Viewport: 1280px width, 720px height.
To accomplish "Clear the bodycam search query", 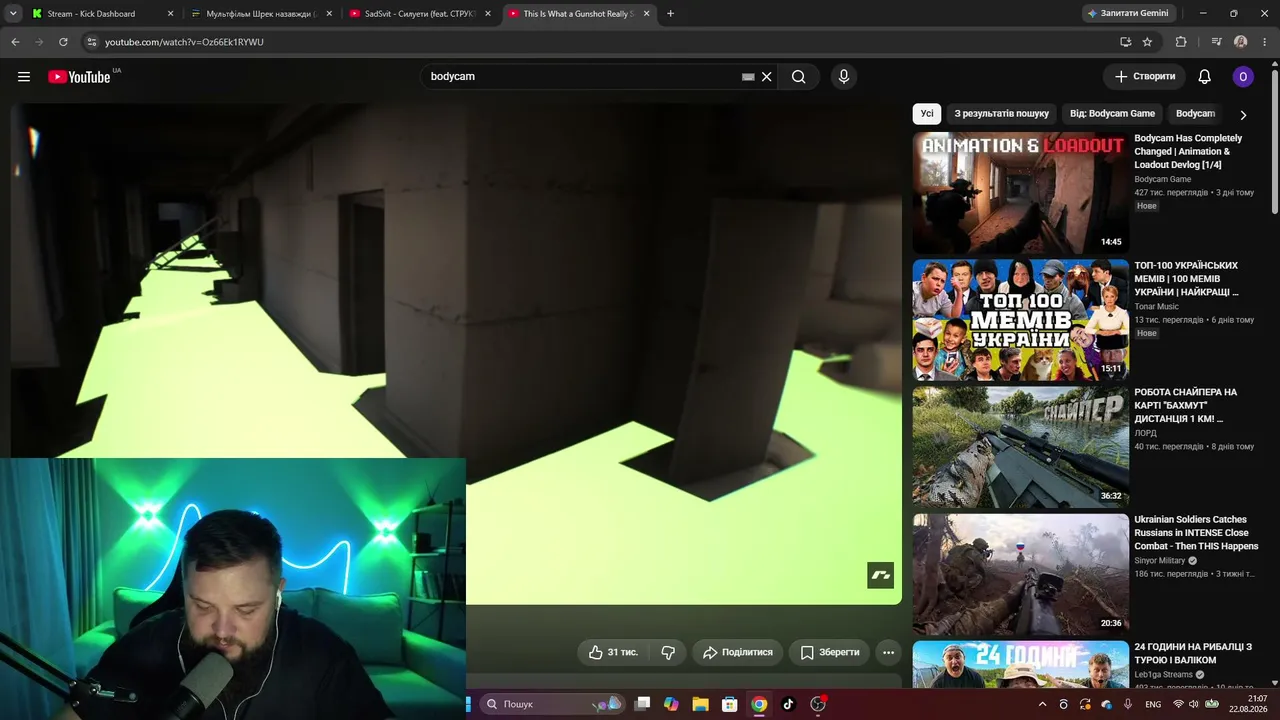I will tap(767, 77).
